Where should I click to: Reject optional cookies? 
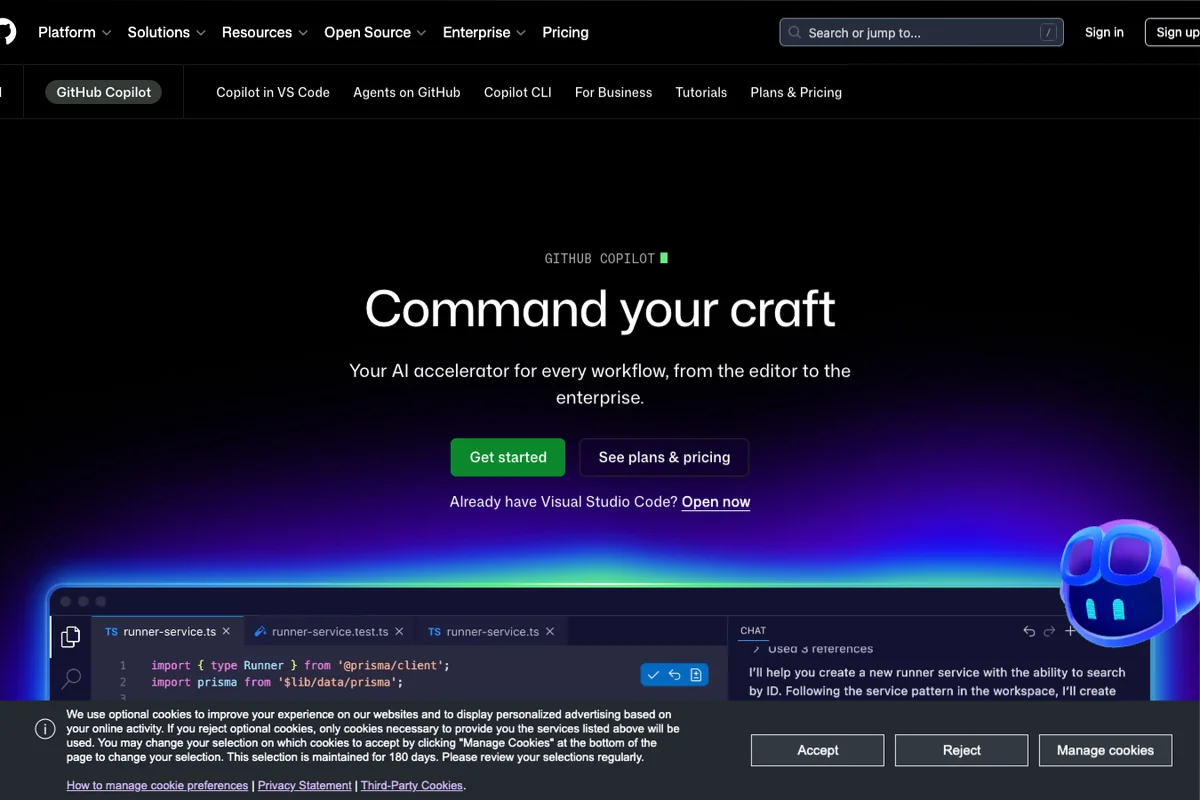pyautogui.click(x=961, y=750)
